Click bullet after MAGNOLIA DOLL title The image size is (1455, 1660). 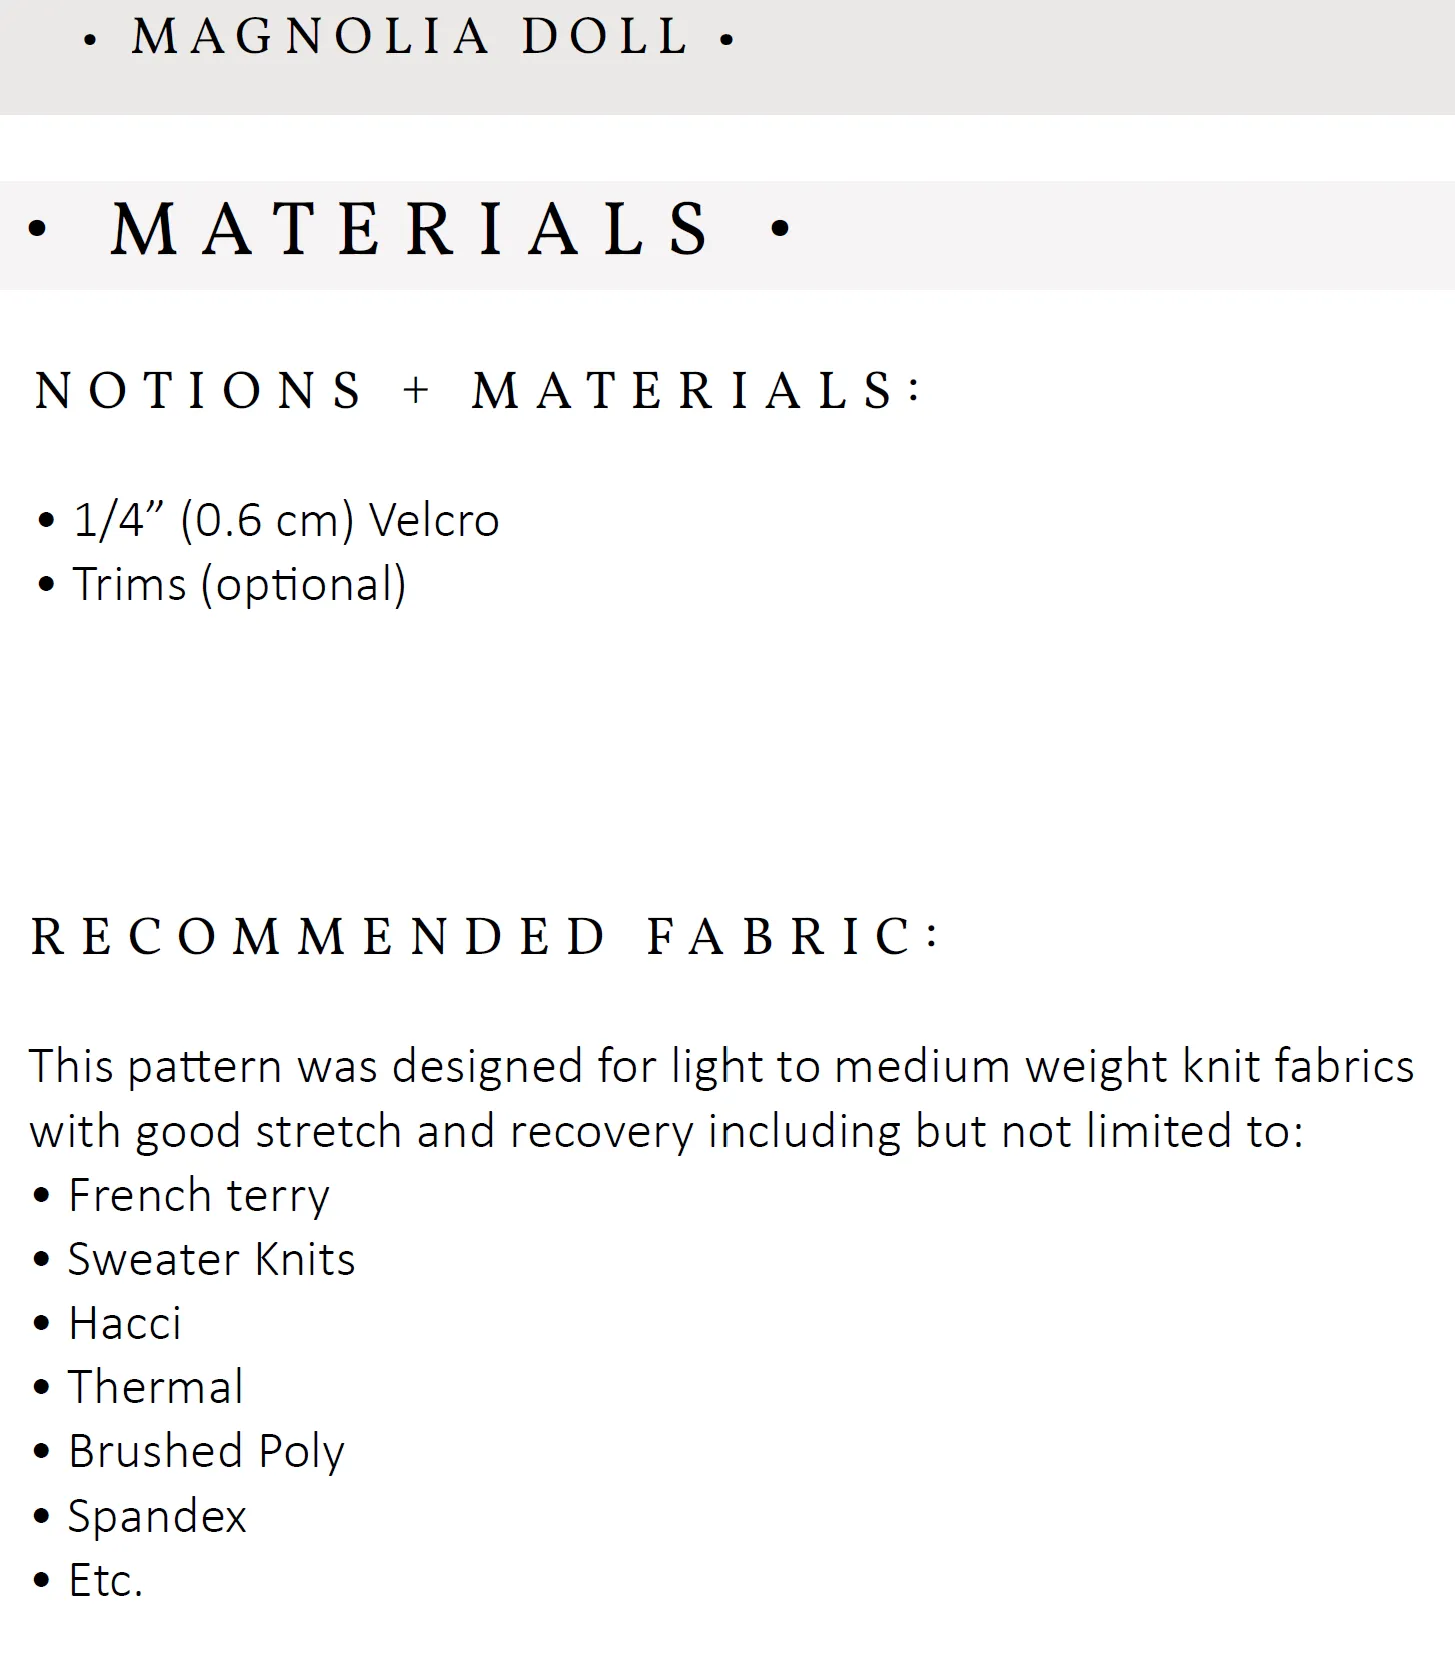[x=727, y=40]
